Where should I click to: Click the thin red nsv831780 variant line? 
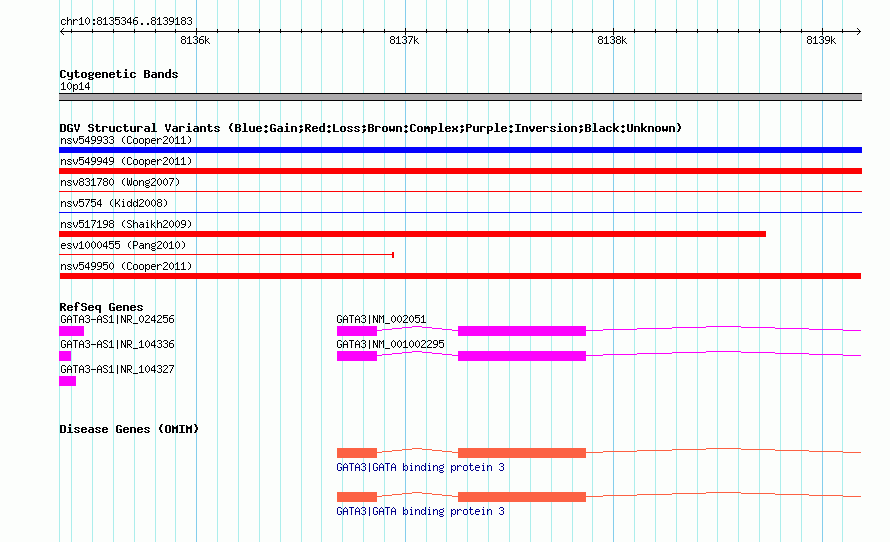point(460,192)
